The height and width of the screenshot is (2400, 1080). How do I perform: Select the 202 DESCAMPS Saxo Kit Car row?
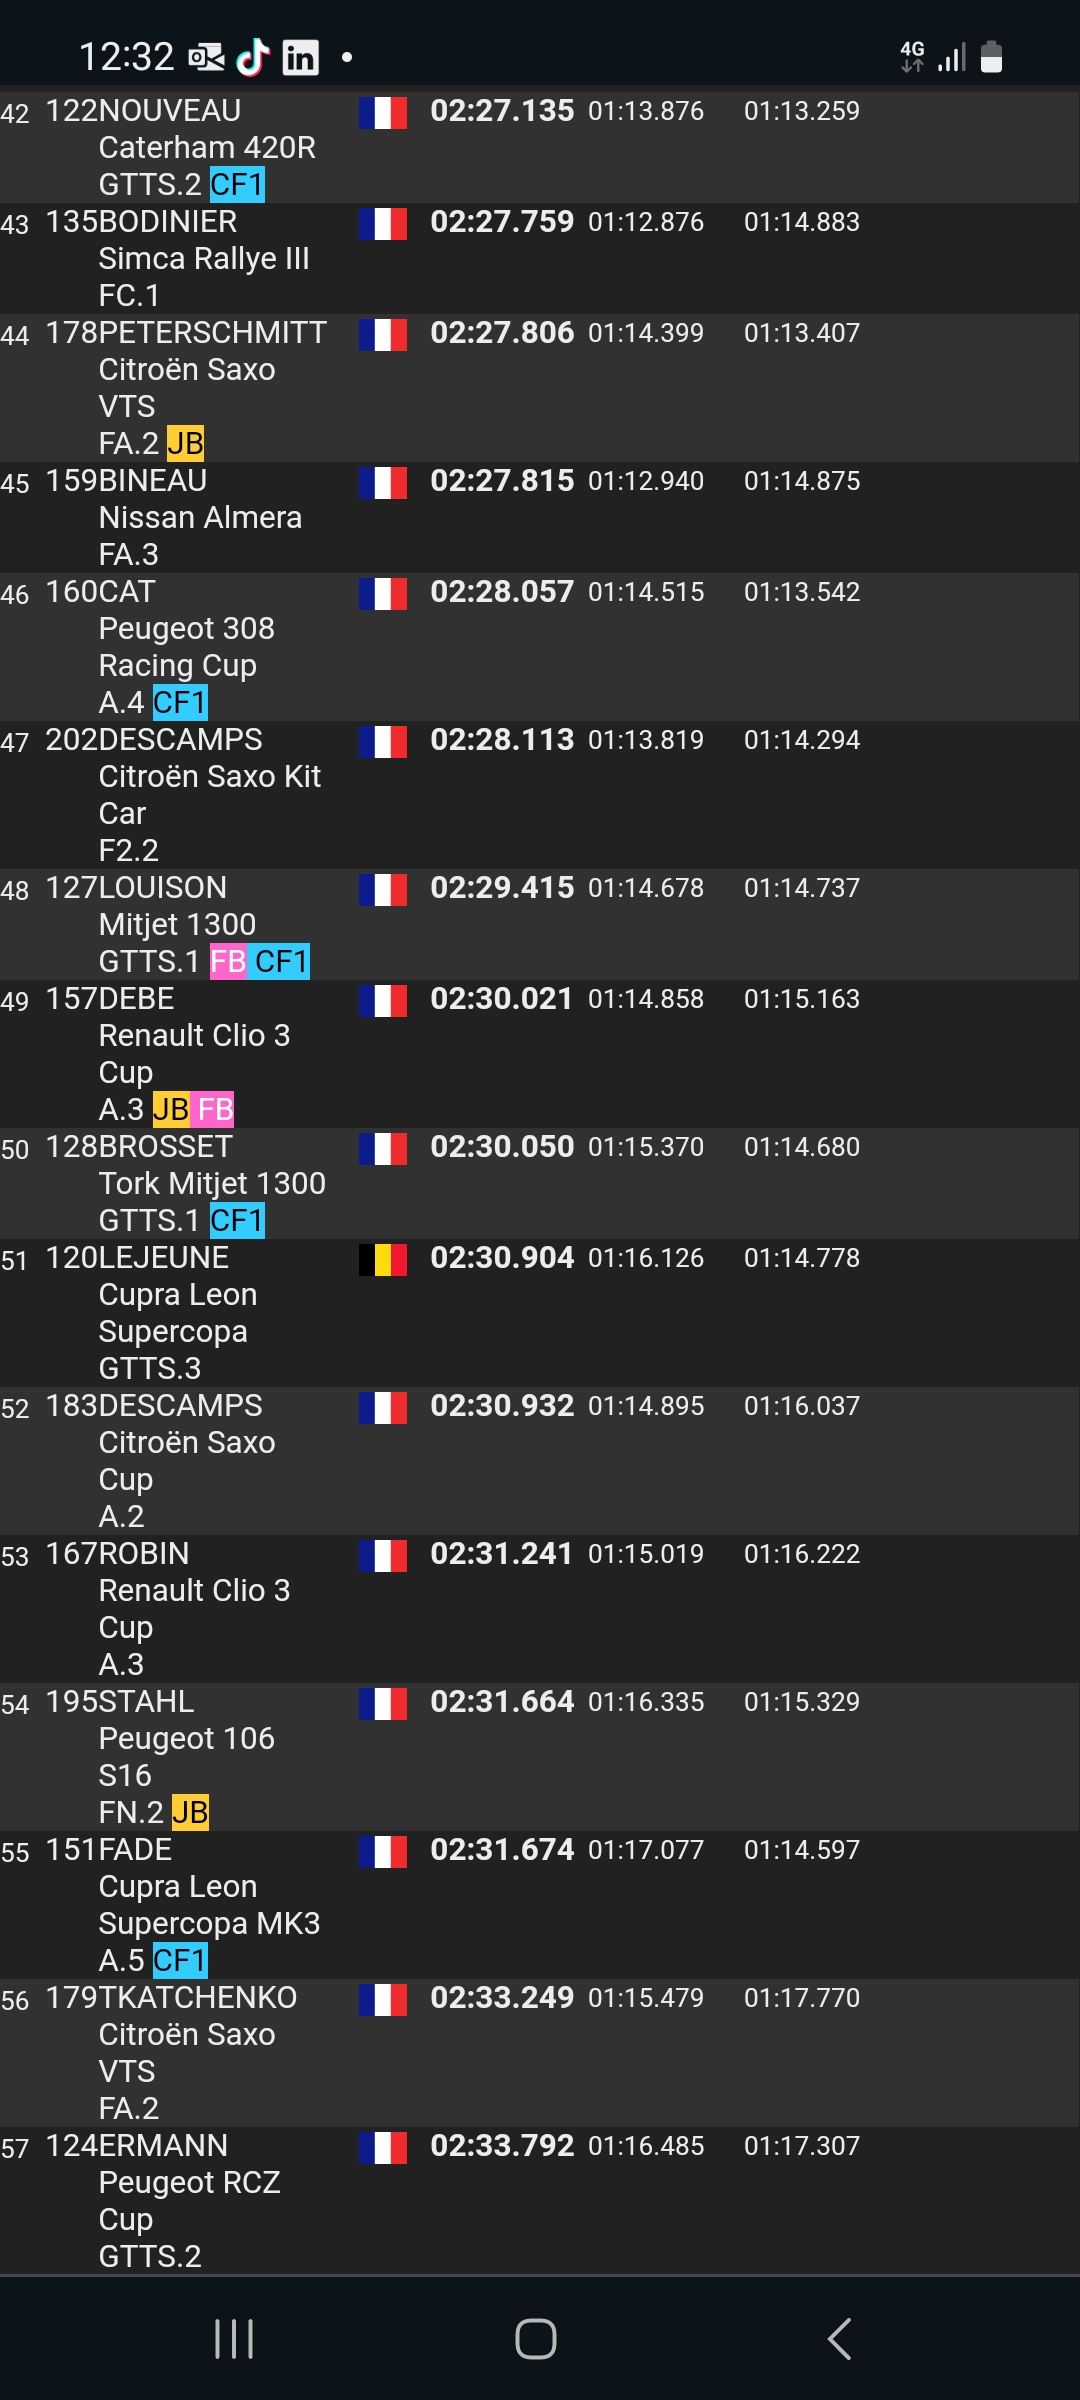point(540,795)
